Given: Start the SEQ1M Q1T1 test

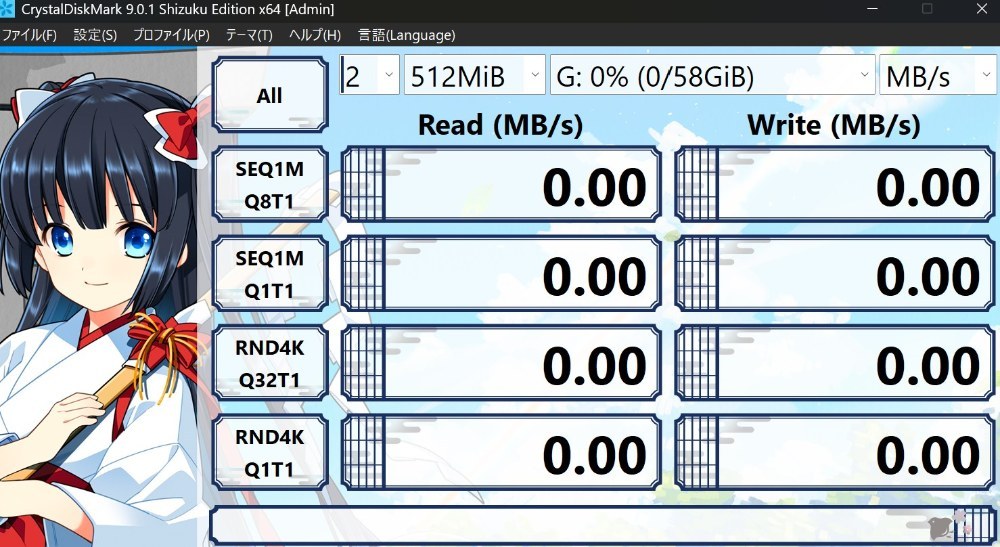Looking at the screenshot, I should (270, 274).
